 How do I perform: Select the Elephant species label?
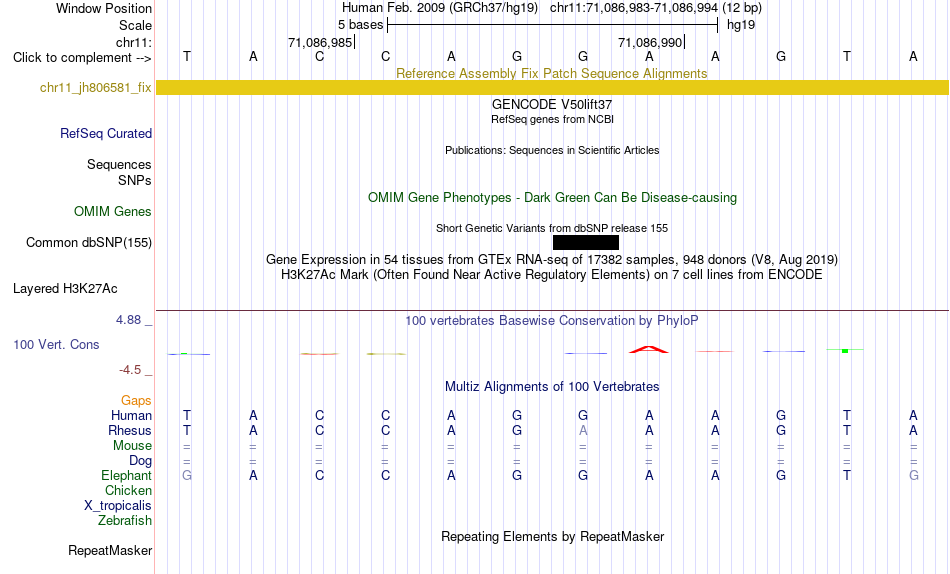[126, 475]
